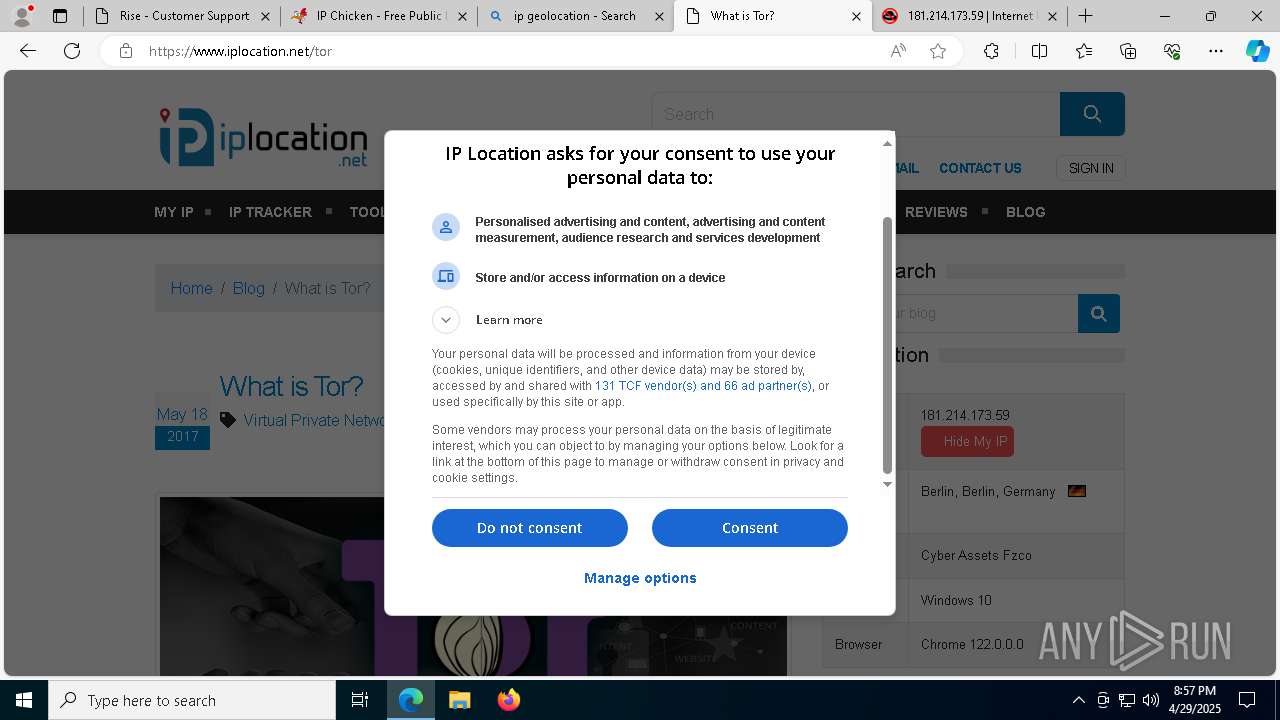
Task: Open Virtual Private Network tag link
Action: click(x=314, y=420)
